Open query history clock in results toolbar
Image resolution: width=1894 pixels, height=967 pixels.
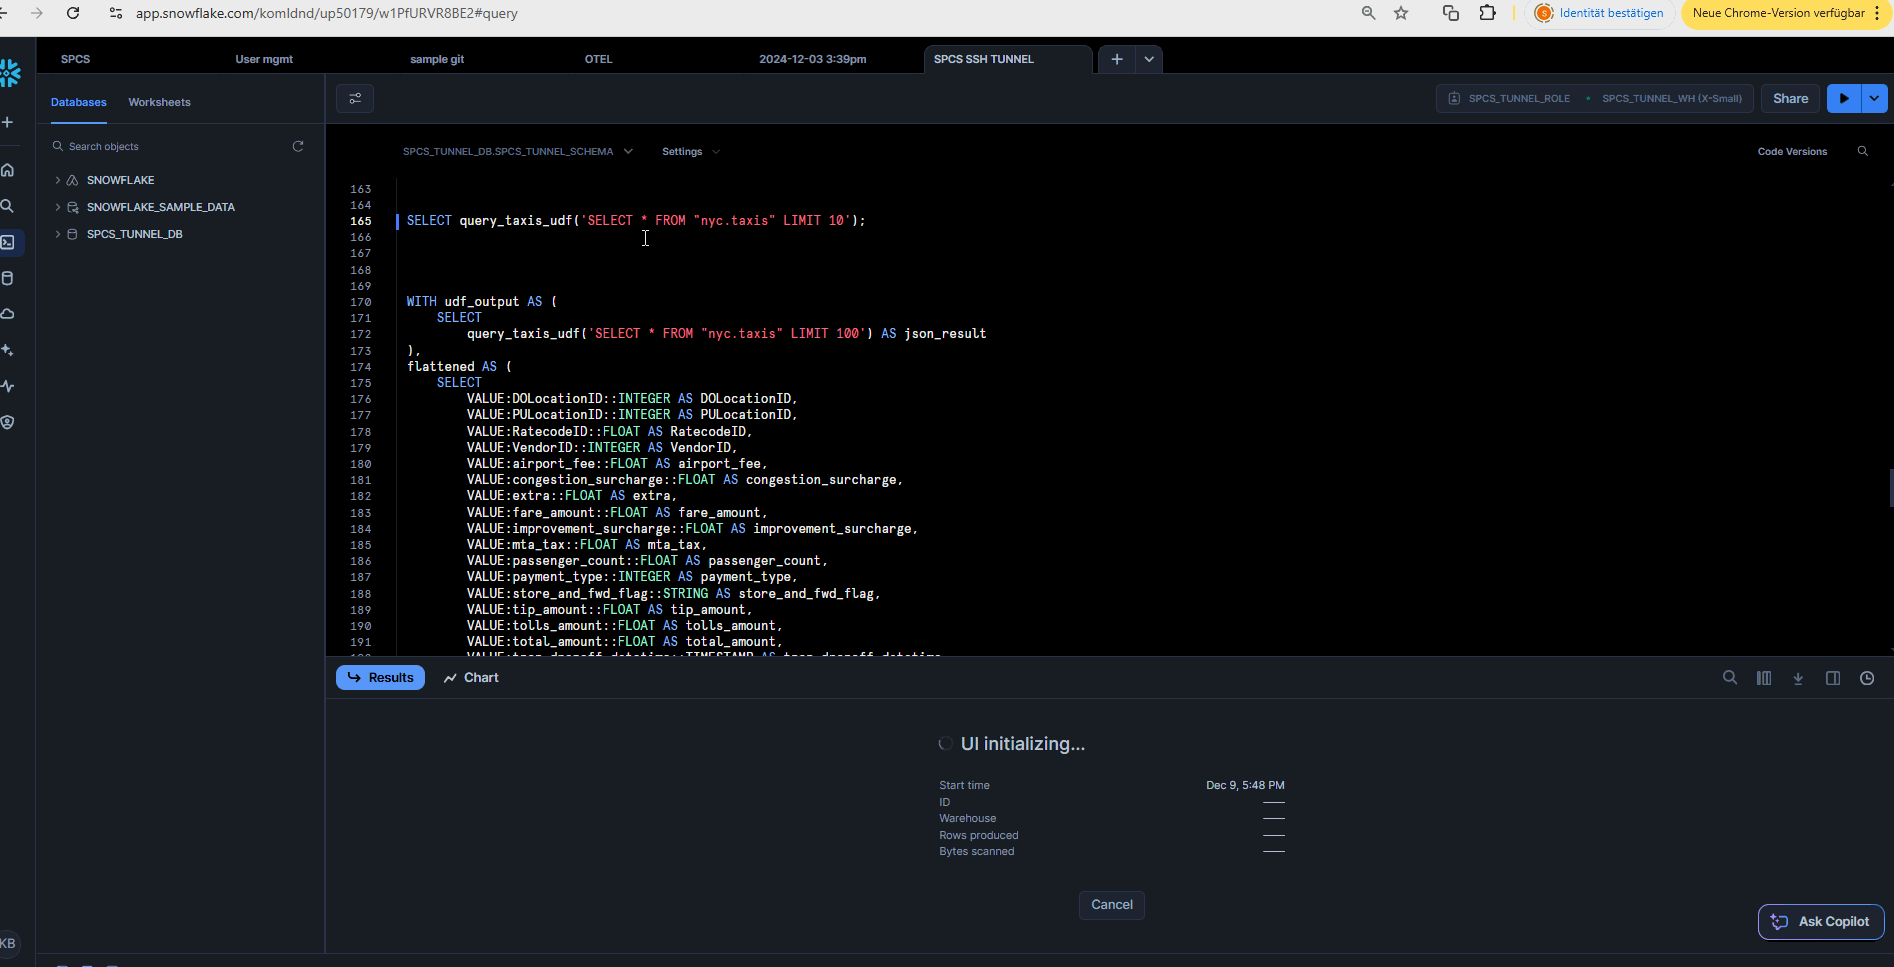[x=1866, y=677]
